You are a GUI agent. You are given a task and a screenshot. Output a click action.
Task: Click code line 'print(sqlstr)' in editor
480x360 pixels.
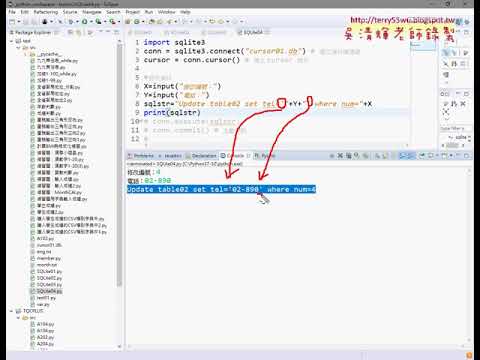point(172,113)
